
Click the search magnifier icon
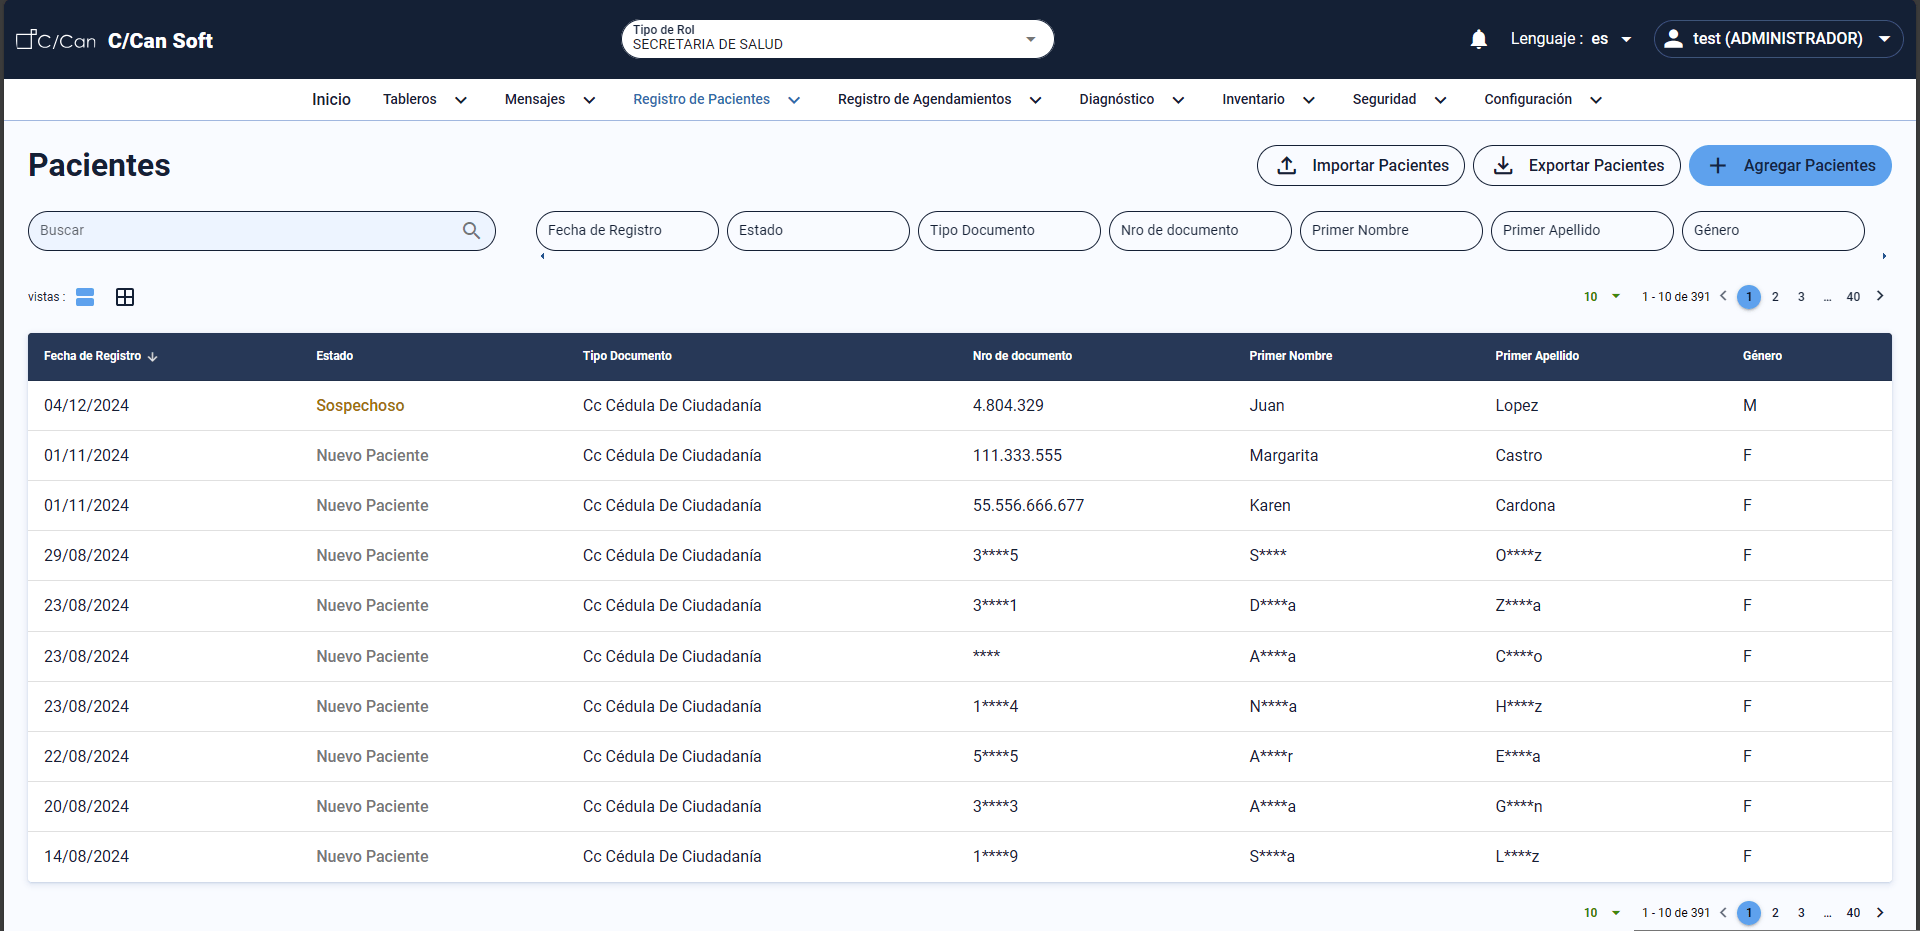tap(472, 230)
